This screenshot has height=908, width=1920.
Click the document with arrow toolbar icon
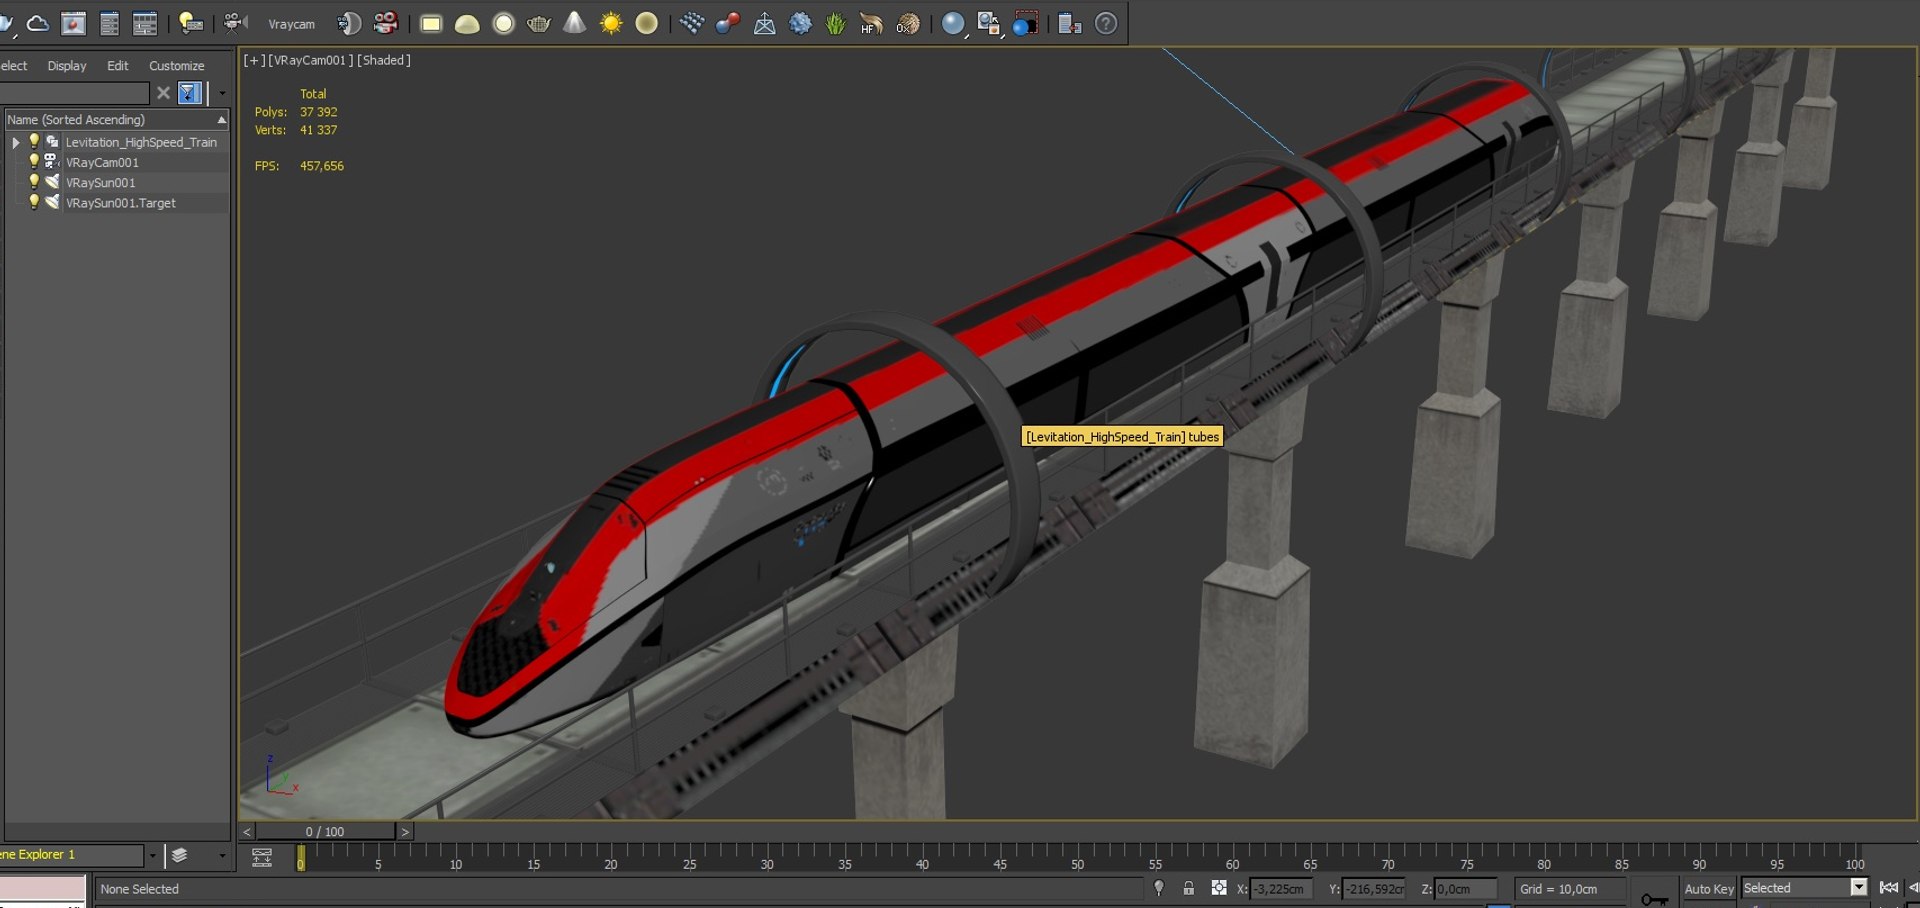point(1070,23)
